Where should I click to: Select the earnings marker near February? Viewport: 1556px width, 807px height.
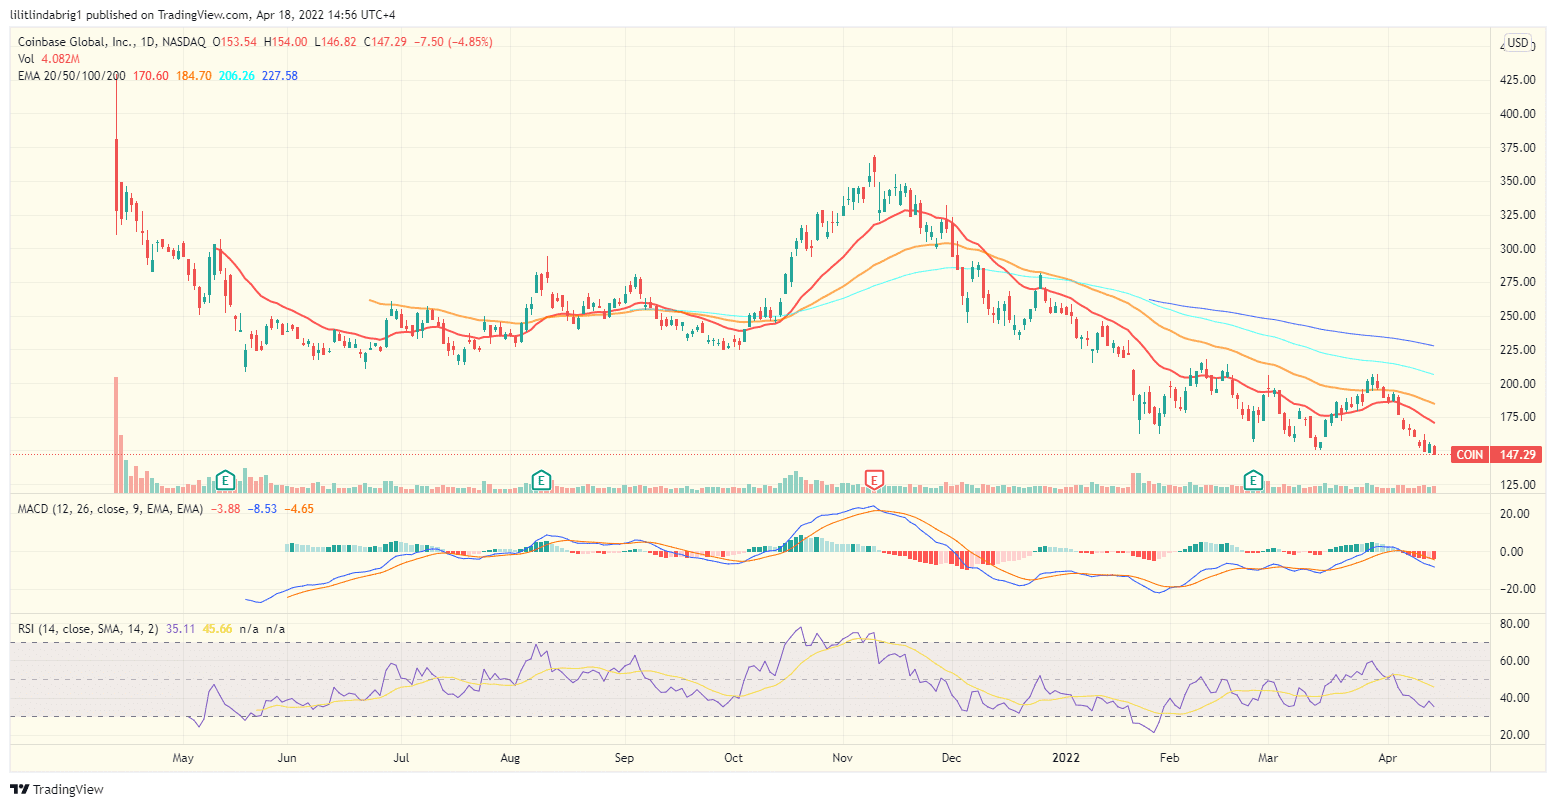tap(1252, 481)
